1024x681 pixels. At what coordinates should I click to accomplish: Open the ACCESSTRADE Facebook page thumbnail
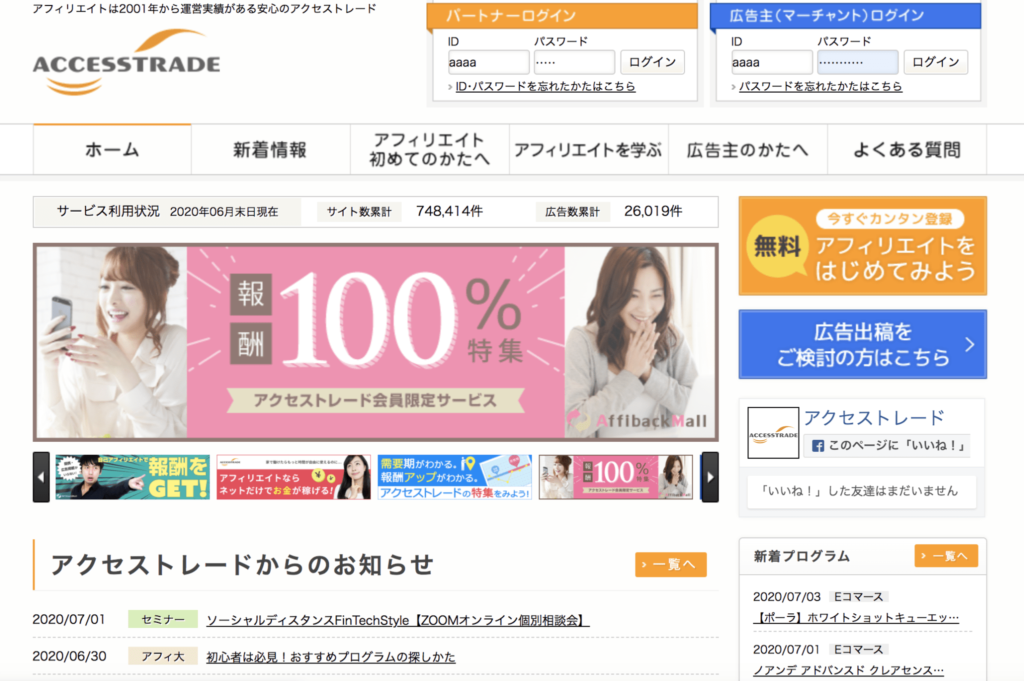click(773, 433)
